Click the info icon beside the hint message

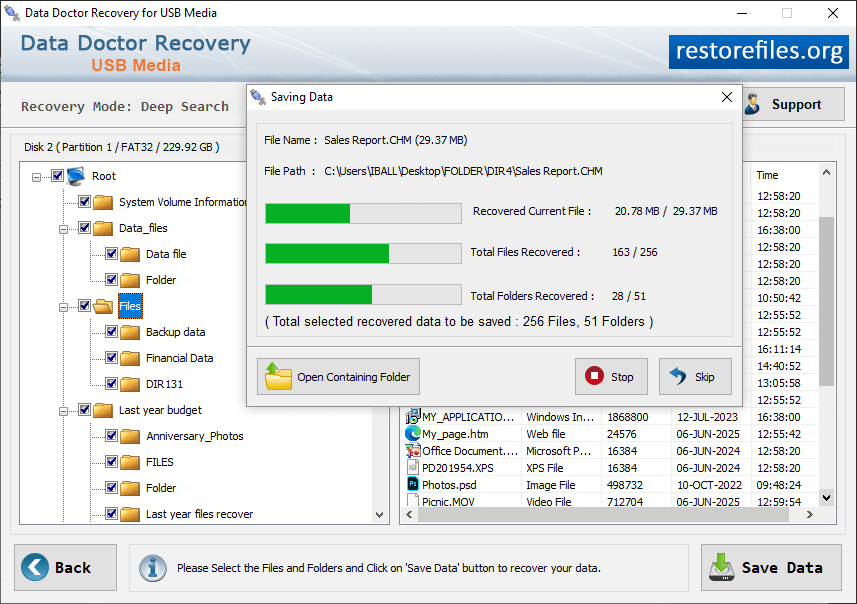point(152,568)
